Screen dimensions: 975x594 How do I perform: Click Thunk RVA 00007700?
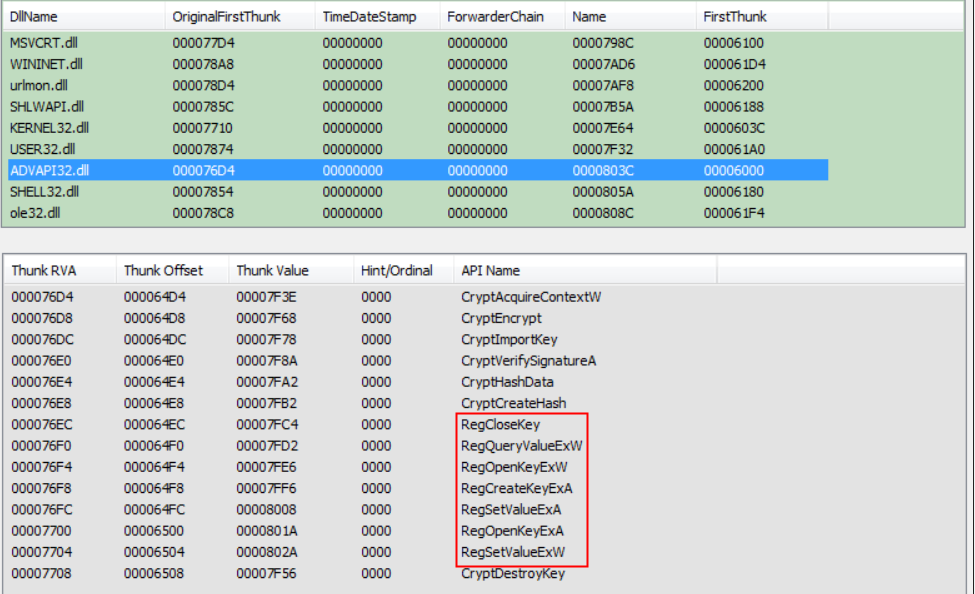tap(41, 531)
